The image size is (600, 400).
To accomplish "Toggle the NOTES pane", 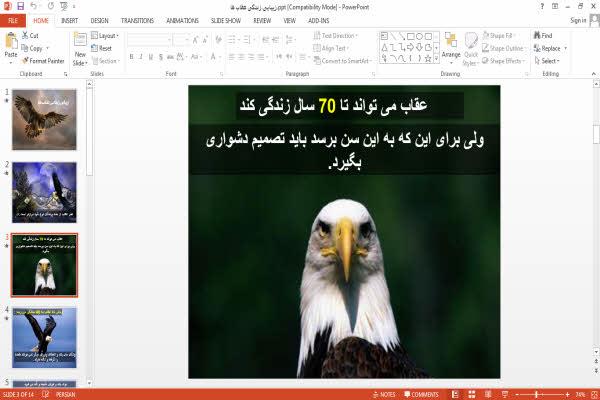I will (x=384, y=394).
